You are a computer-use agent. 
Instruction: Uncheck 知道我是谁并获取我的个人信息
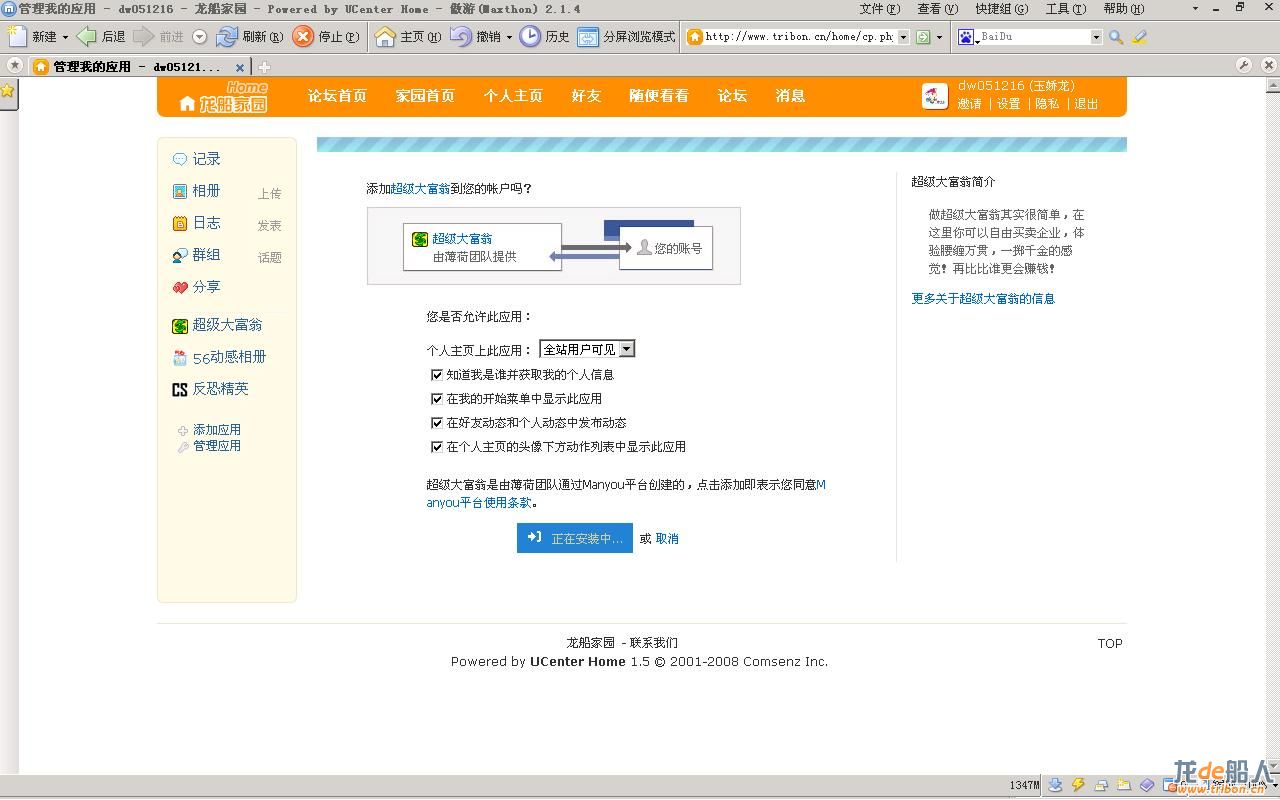tap(437, 375)
